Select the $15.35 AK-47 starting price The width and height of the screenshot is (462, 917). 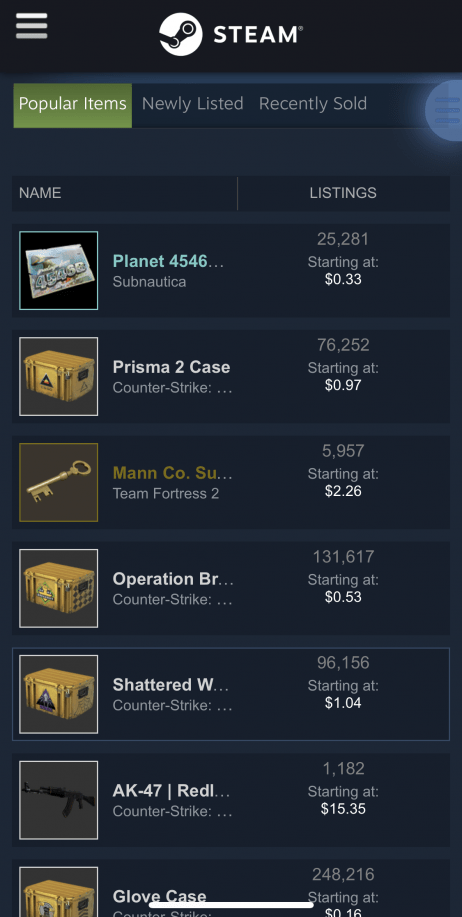click(x=343, y=809)
